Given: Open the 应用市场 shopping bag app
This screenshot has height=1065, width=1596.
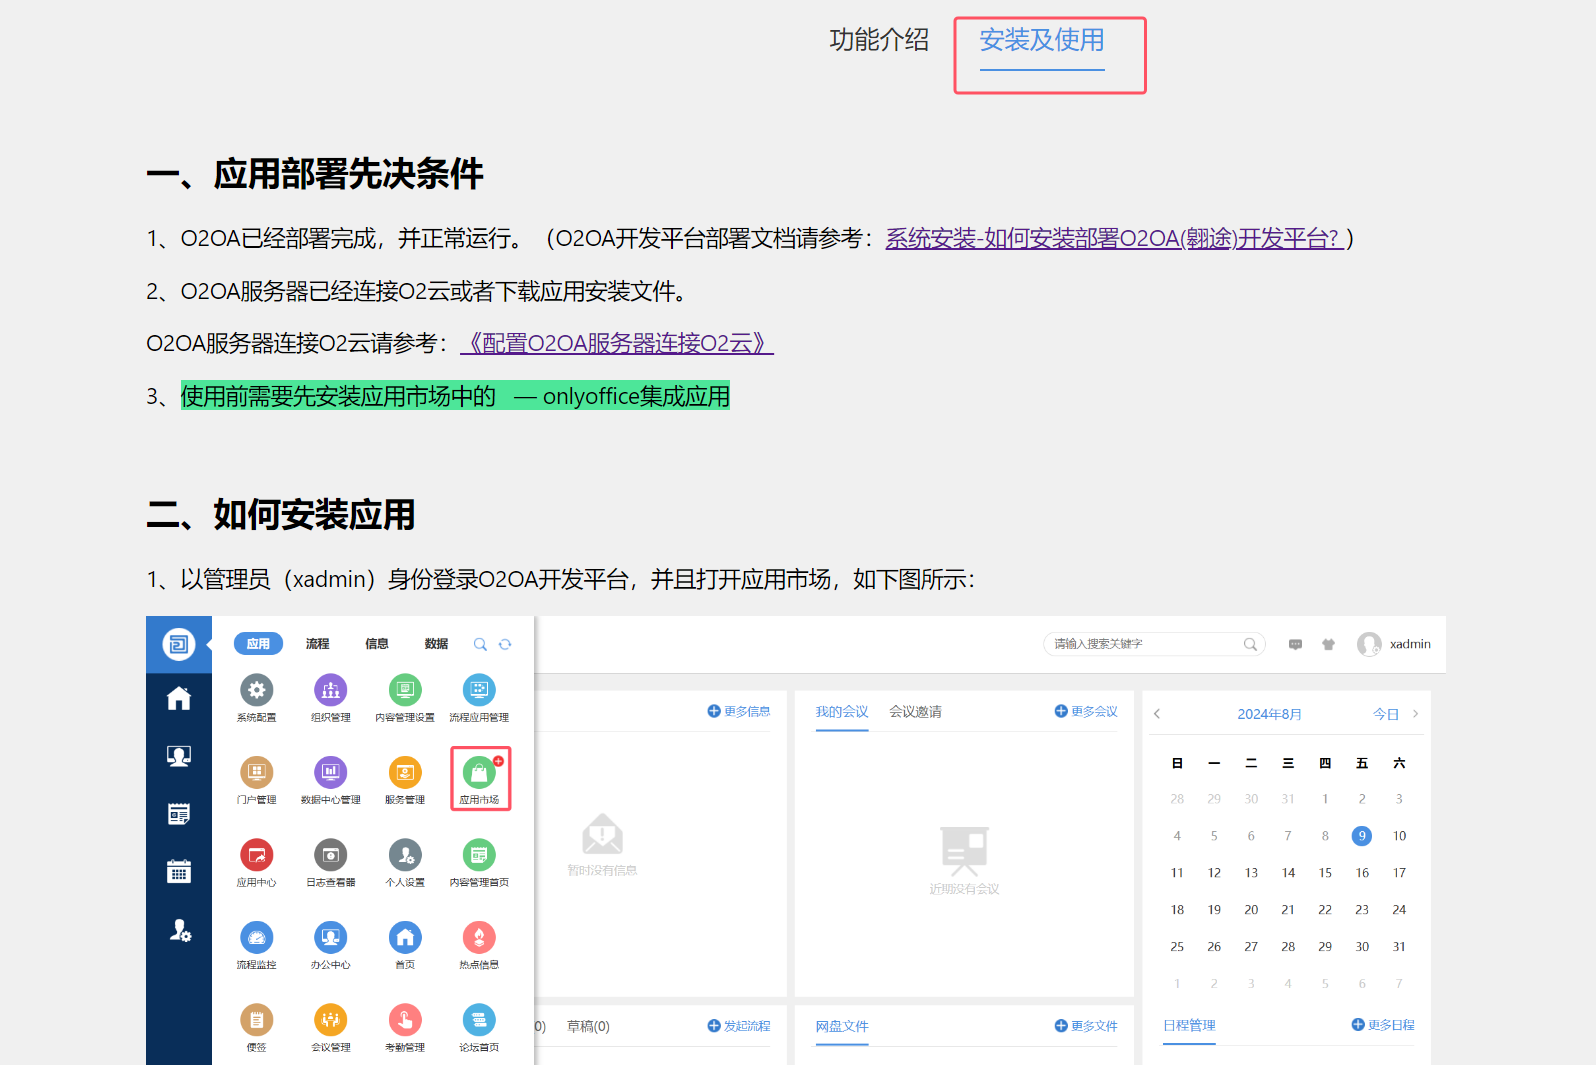Looking at the screenshot, I should click(479, 772).
